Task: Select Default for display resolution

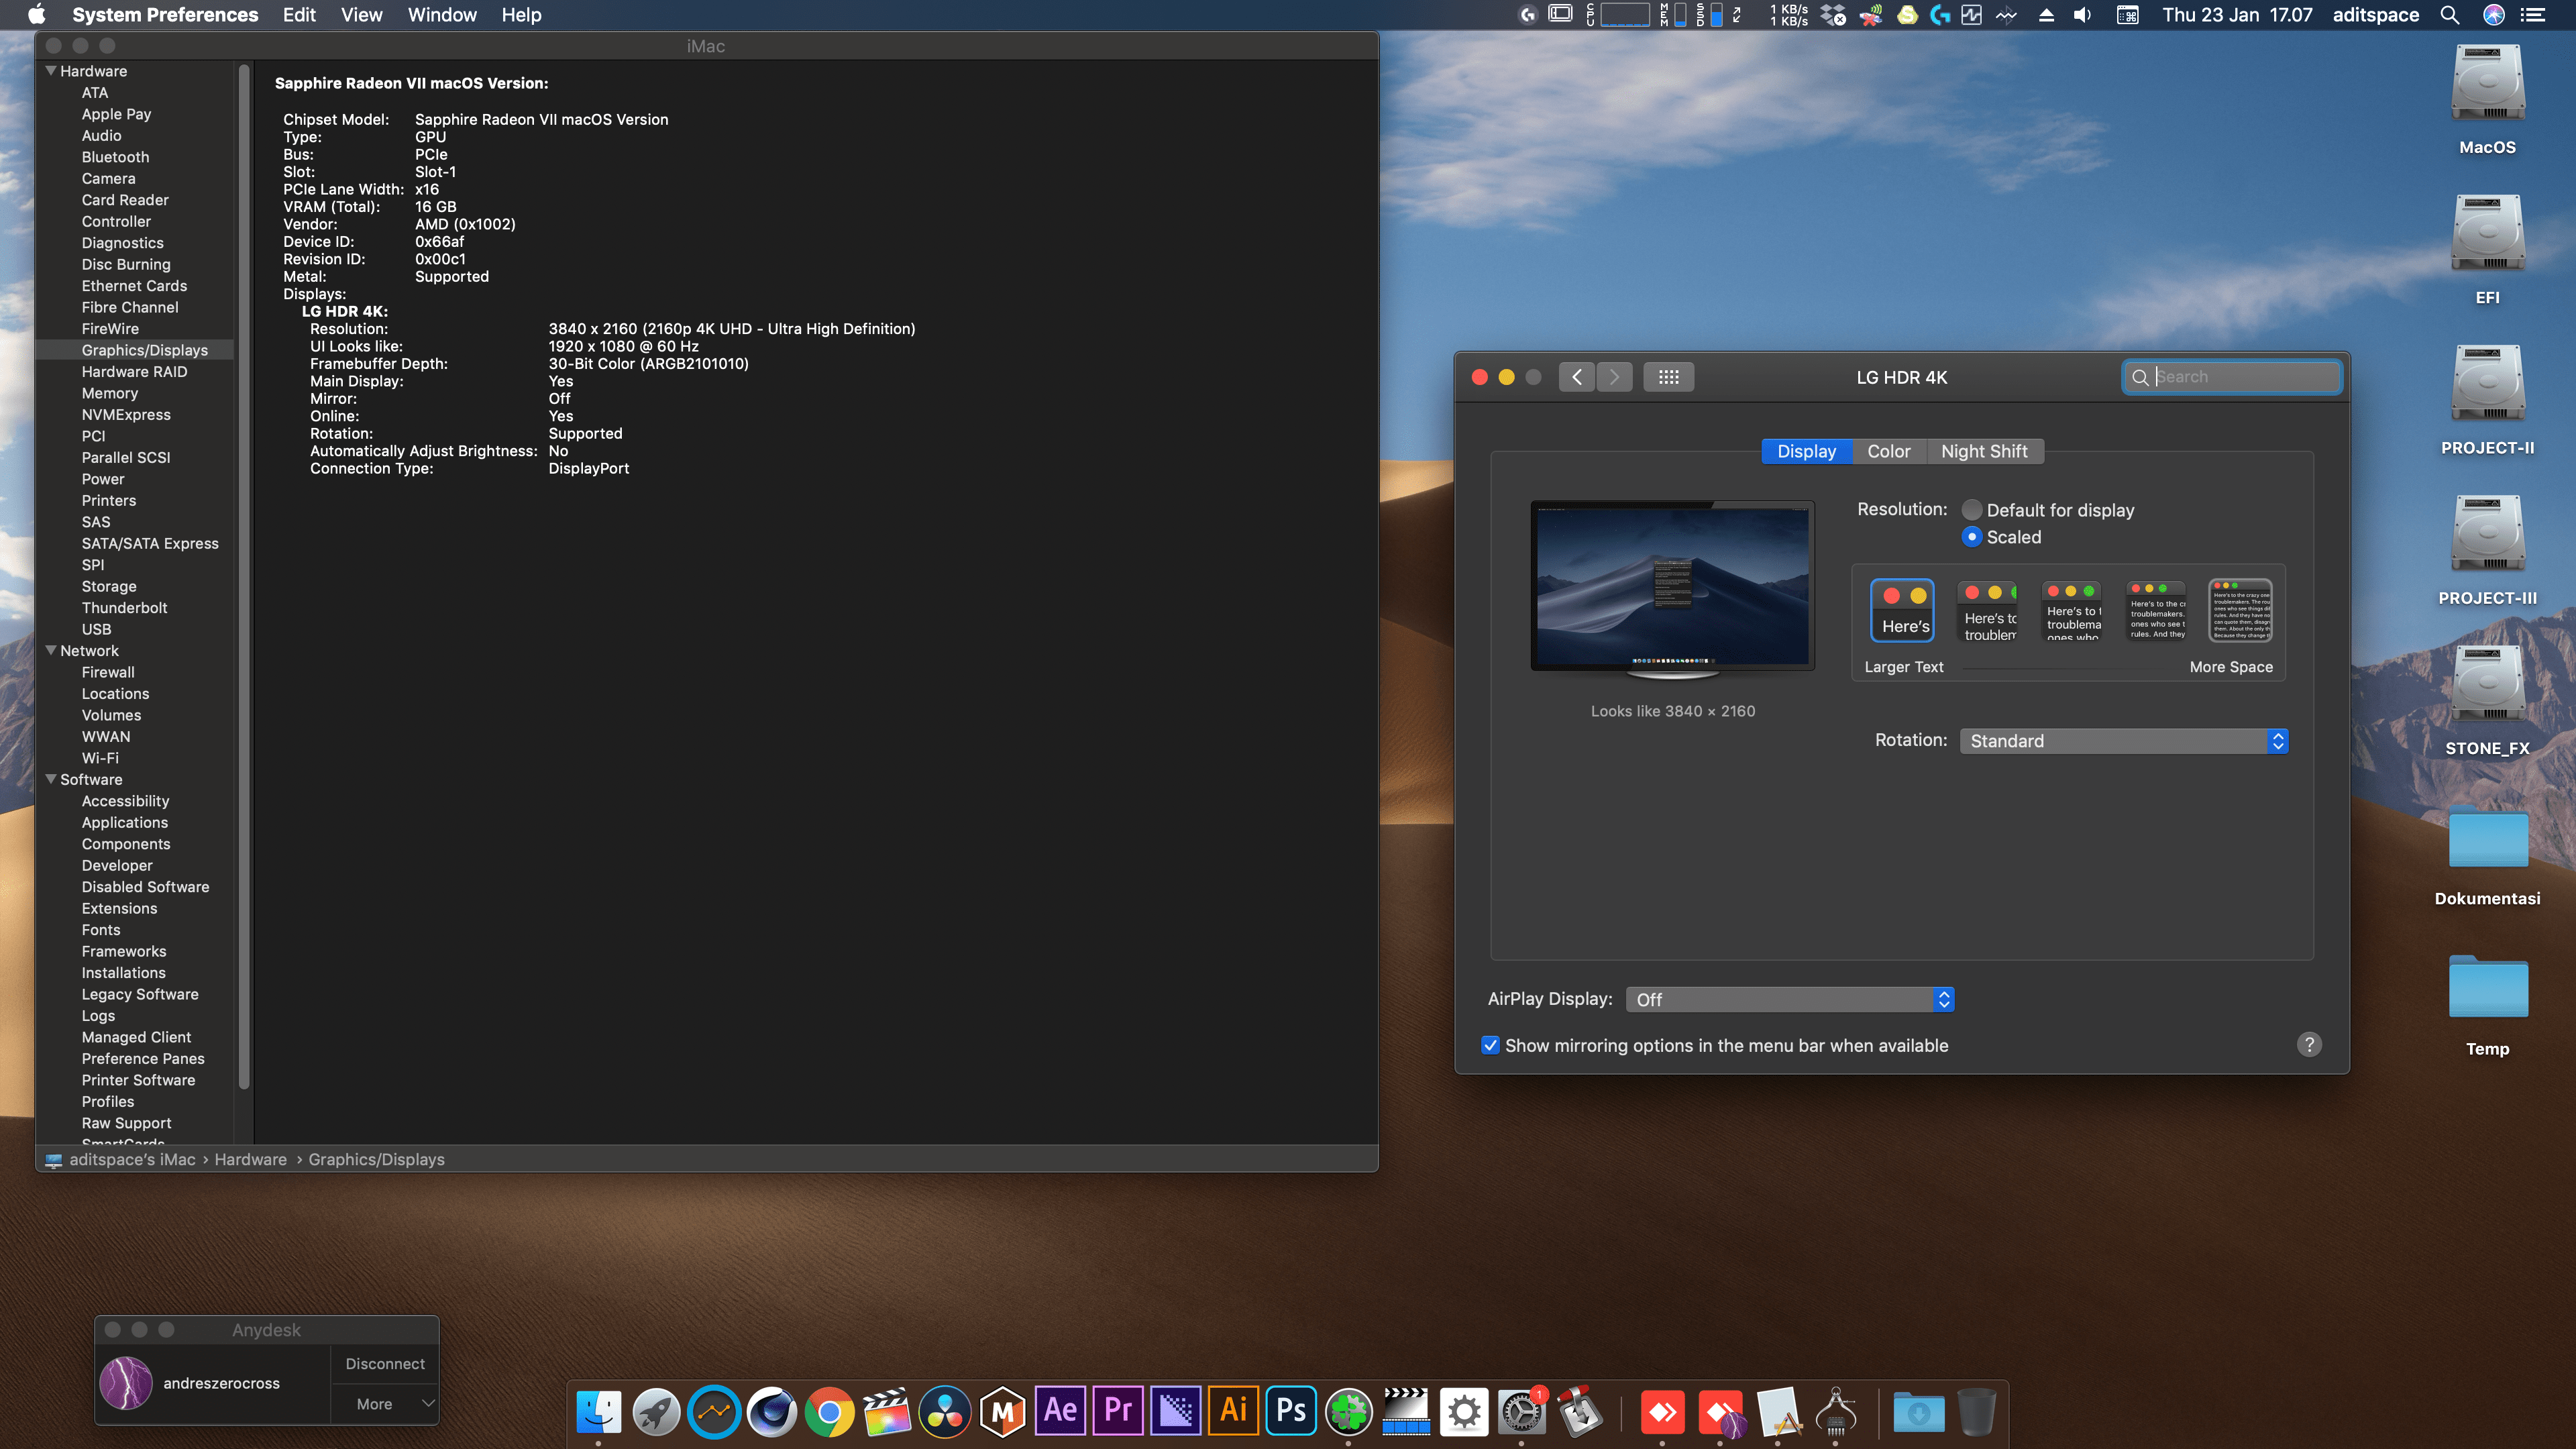Action: coord(1971,510)
